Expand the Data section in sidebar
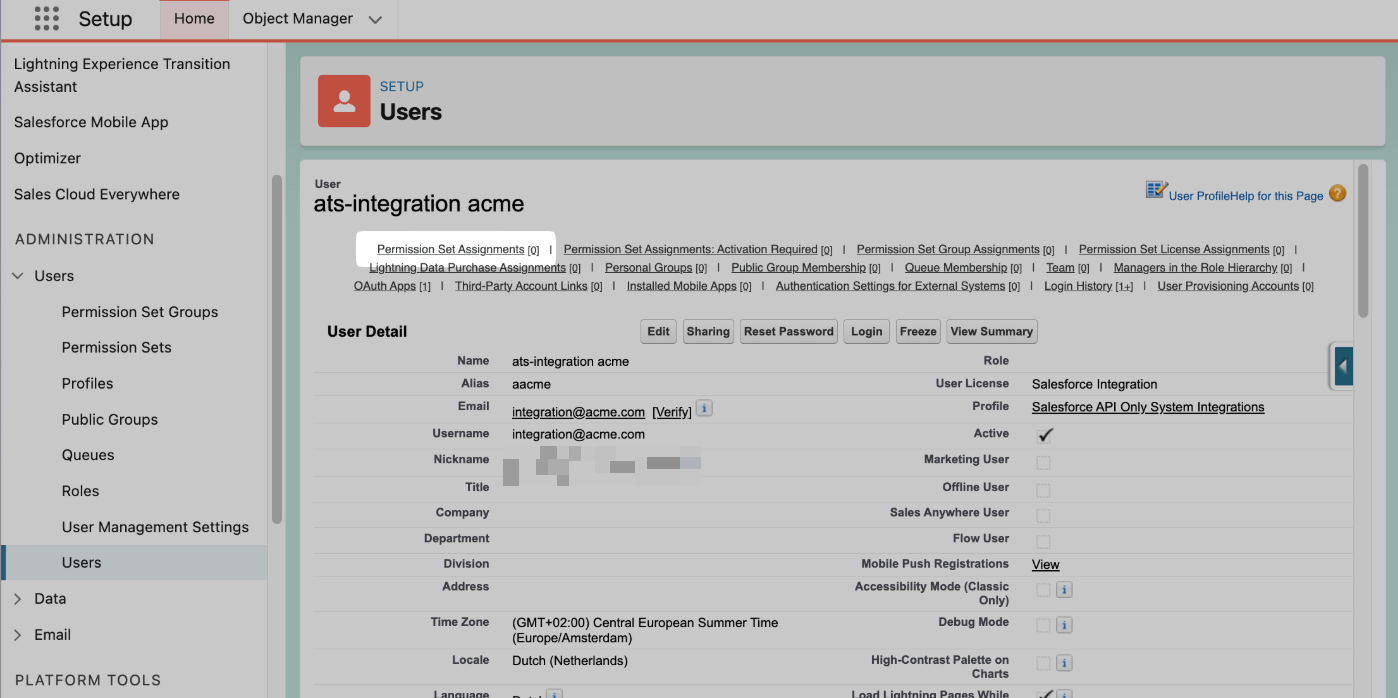1398x698 pixels. point(18,599)
